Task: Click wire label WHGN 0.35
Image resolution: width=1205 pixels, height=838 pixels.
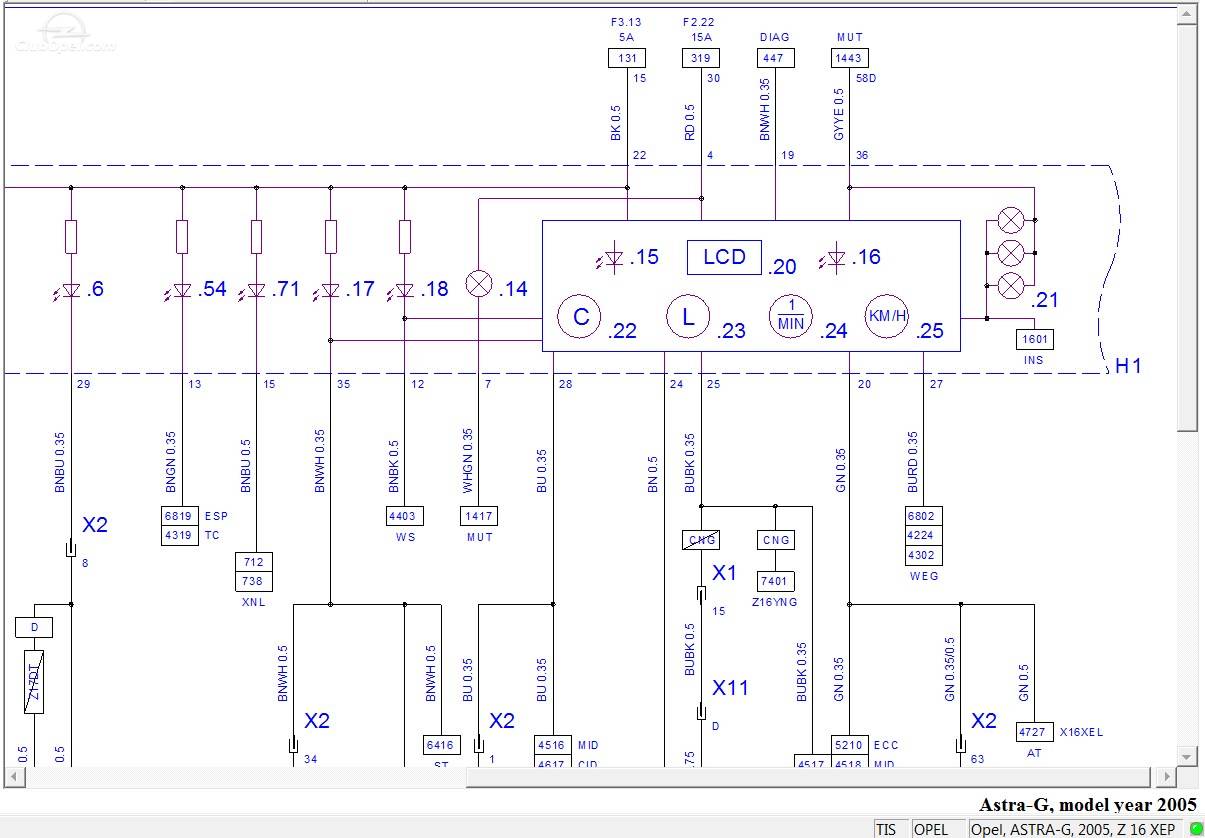Action: pyautogui.click(x=468, y=461)
